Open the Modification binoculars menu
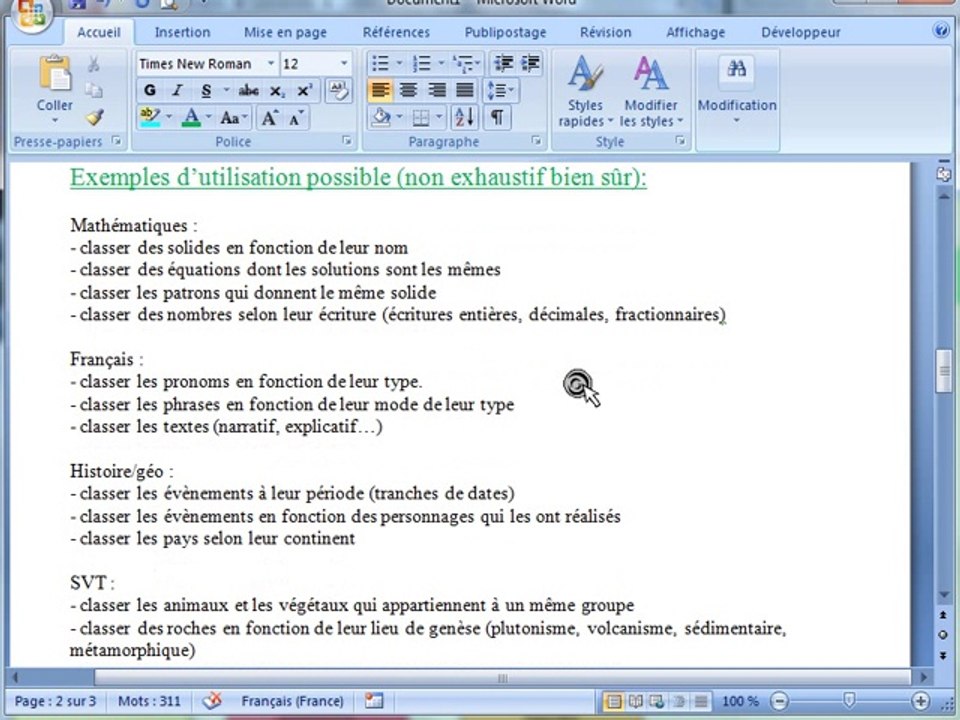960x720 pixels. (x=737, y=89)
